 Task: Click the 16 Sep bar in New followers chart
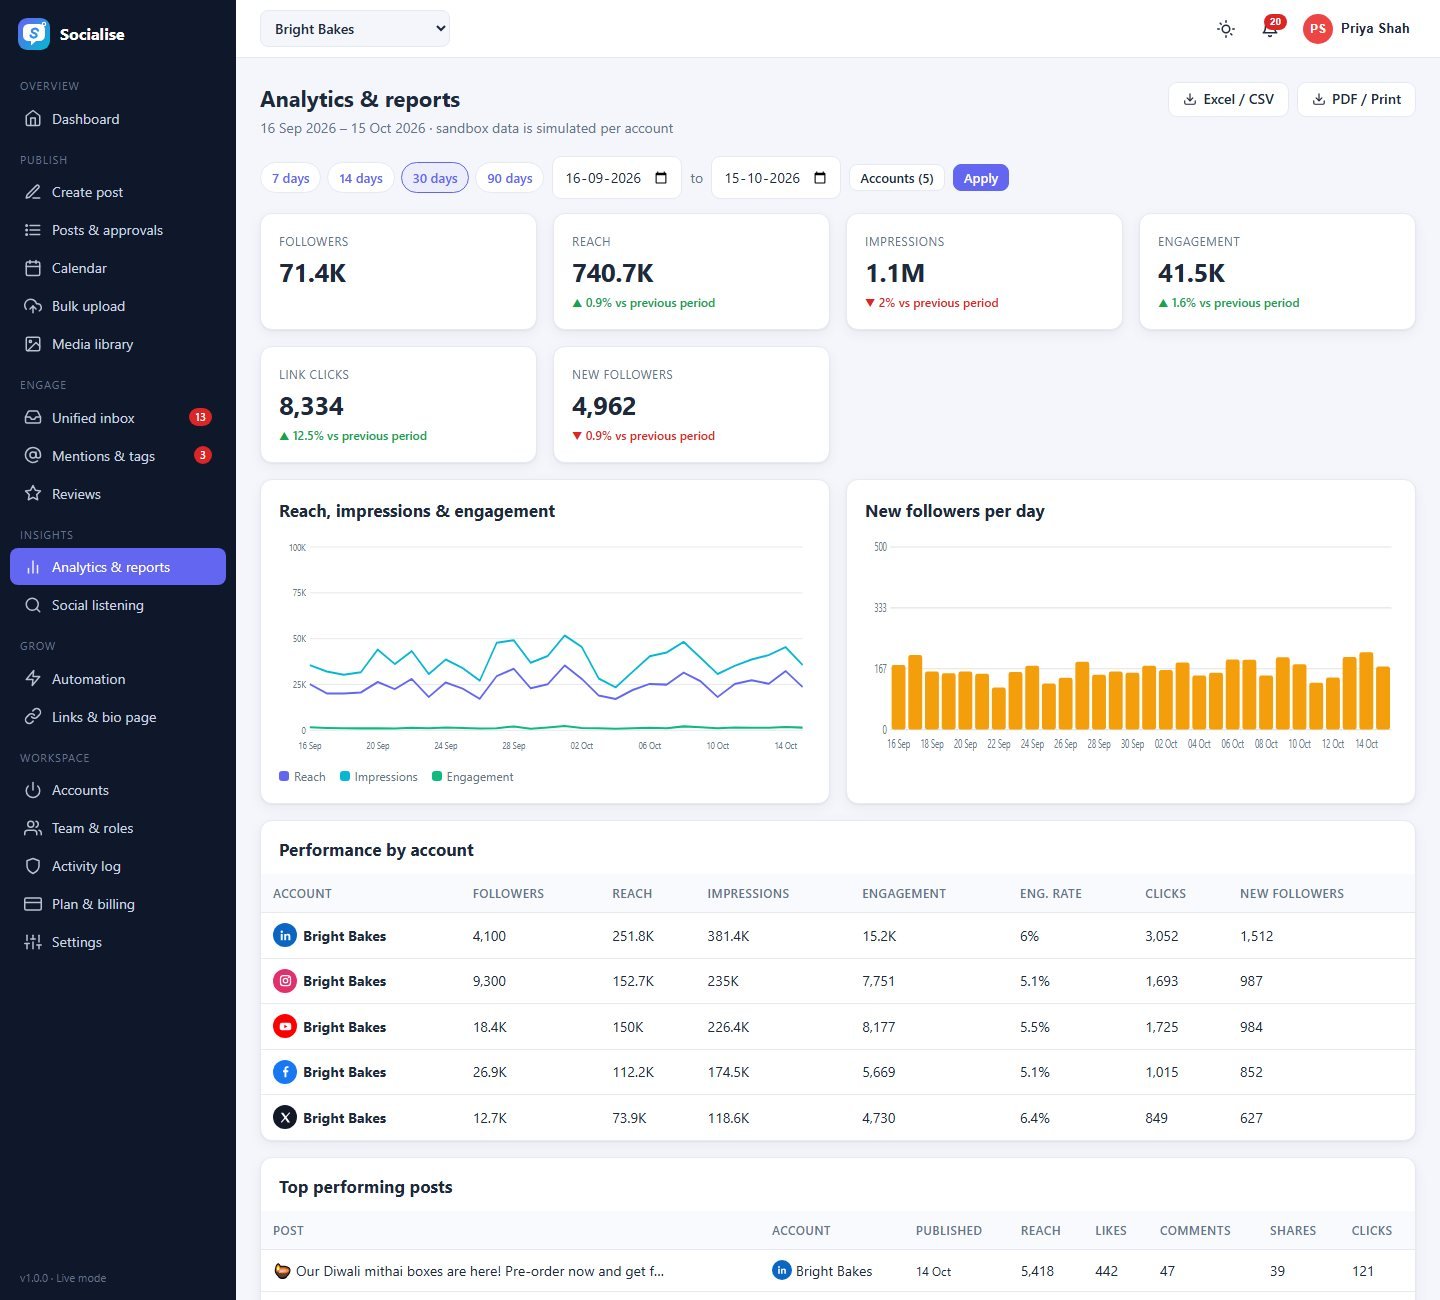pos(898,697)
